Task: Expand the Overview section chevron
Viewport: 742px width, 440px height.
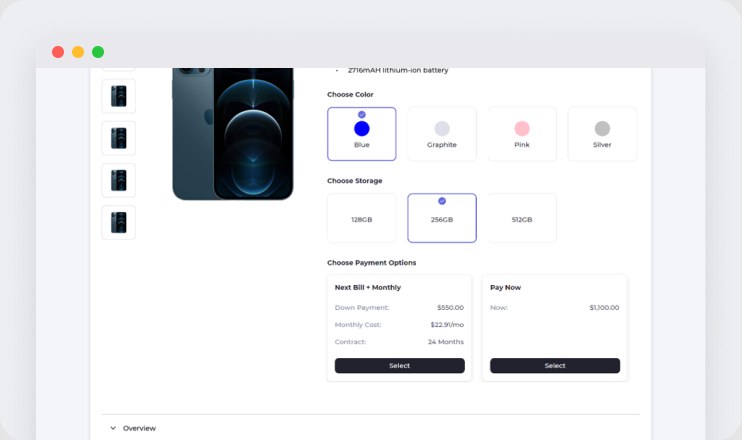Action: [113, 428]
